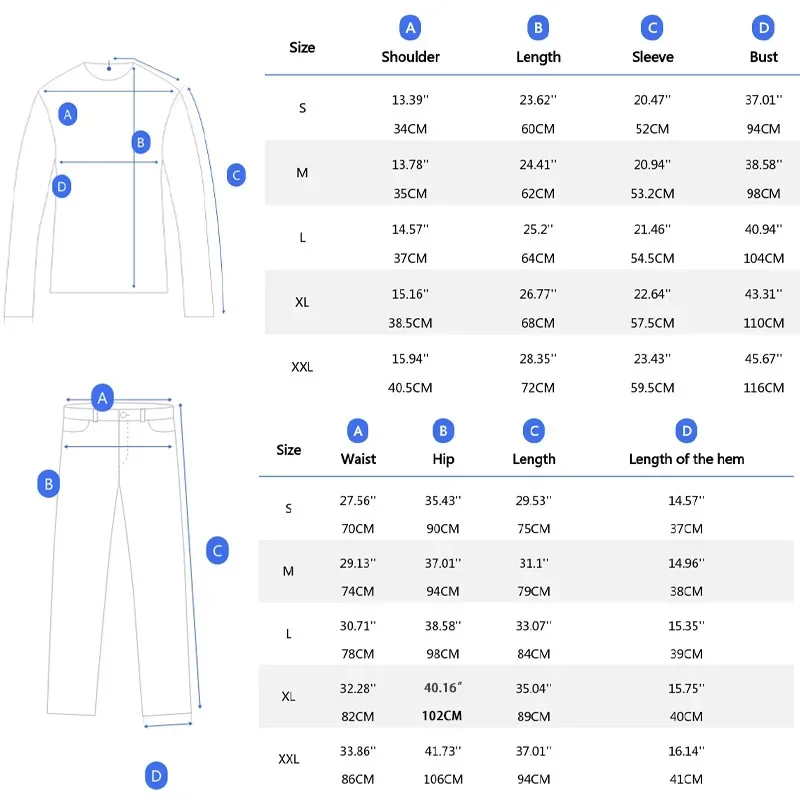Select the B badge left of the pants diagram
Screen dimensions: 800x800
pyautogui.click(x=48, y=484)
